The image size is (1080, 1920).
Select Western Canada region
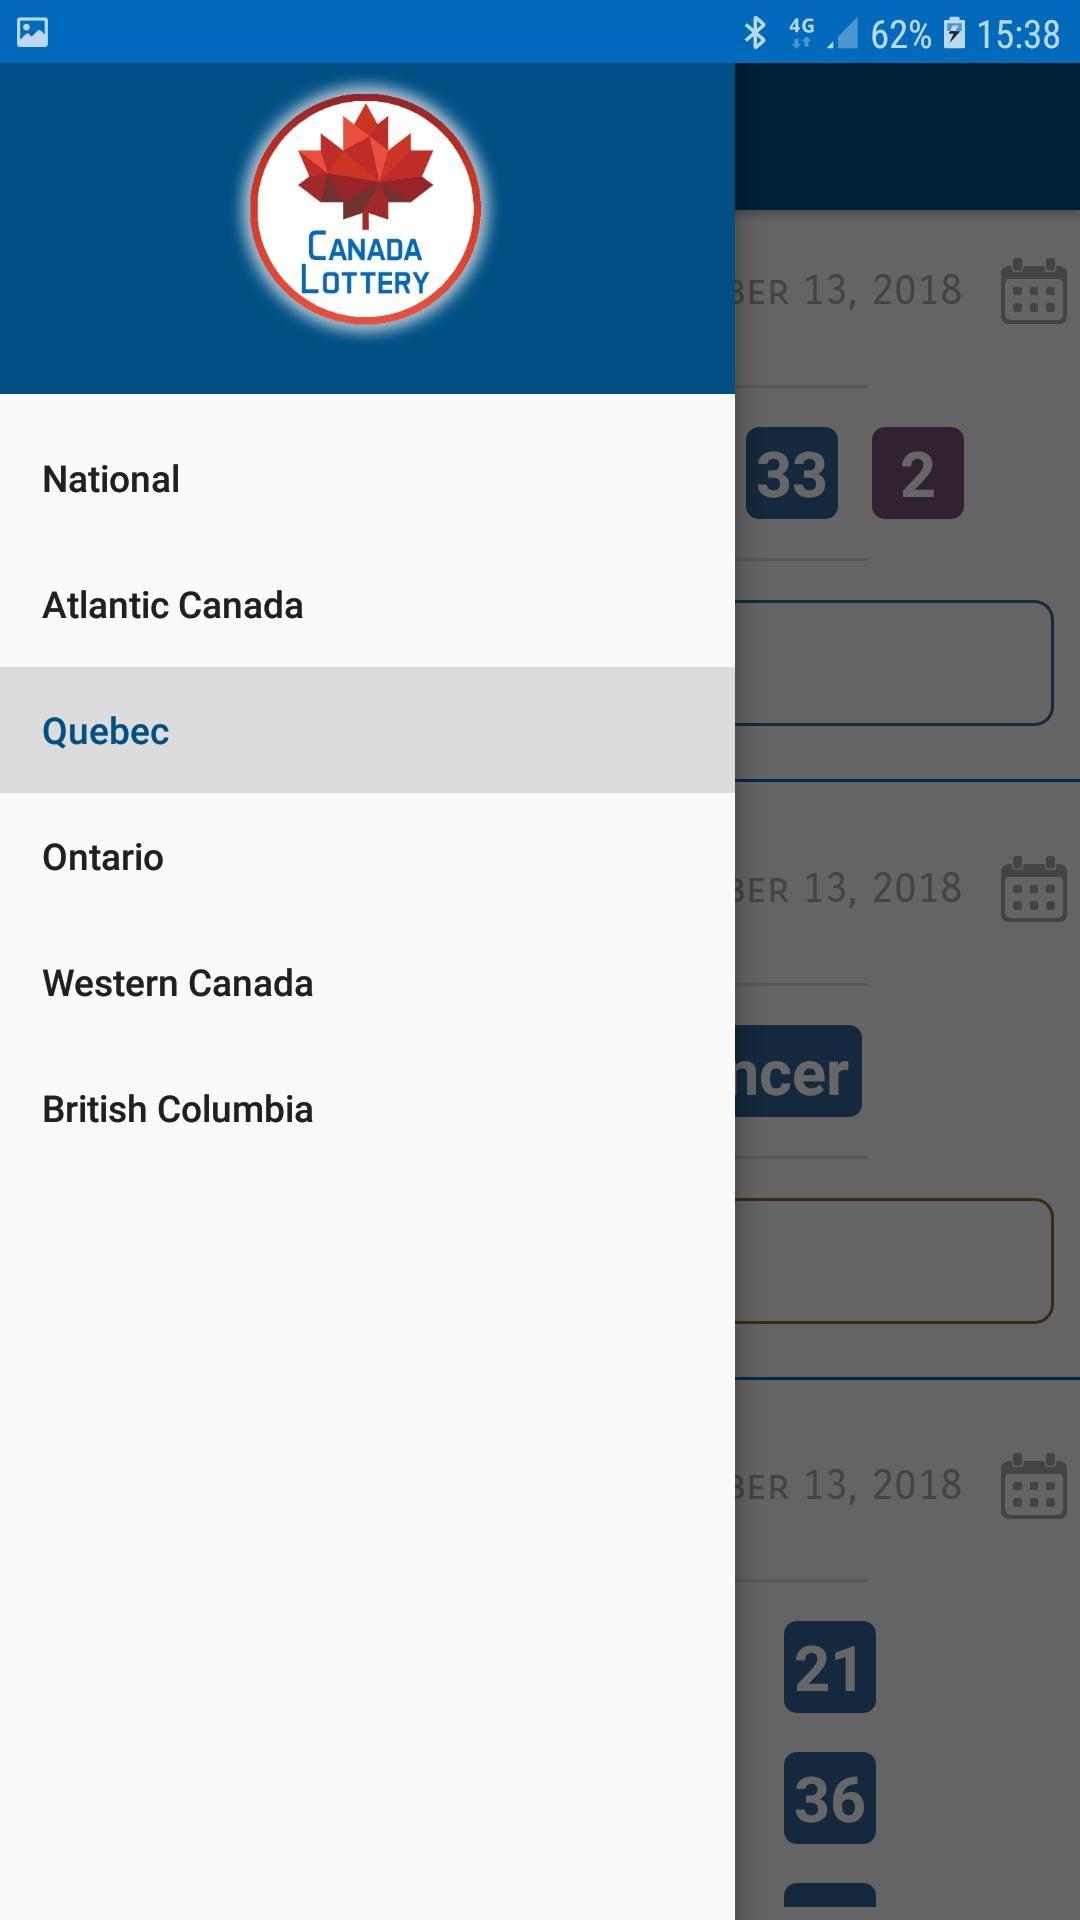pos(367,983)
